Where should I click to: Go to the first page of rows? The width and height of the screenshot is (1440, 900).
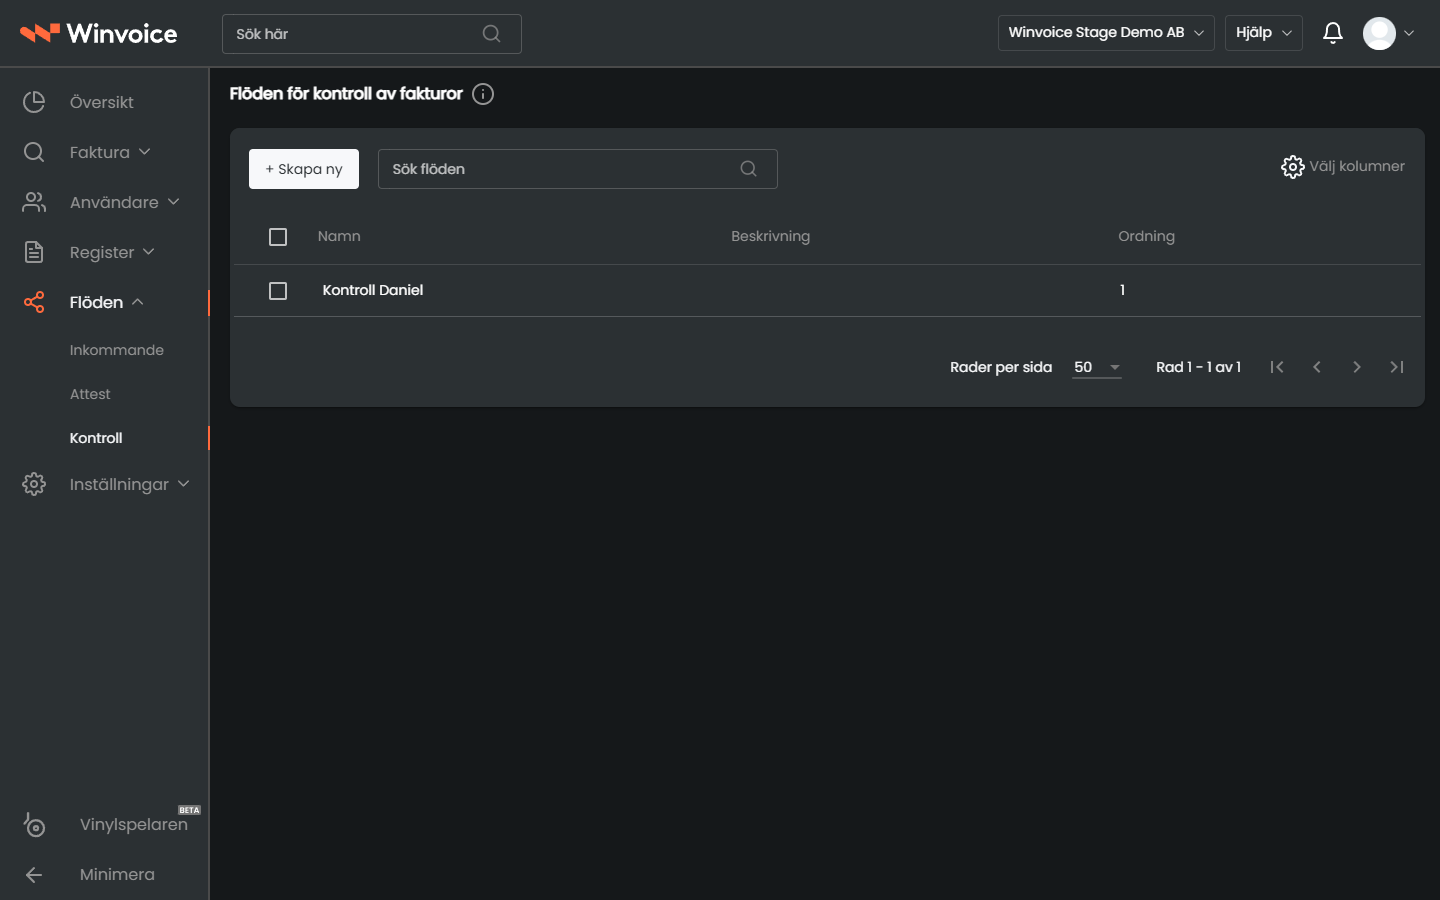tap(1277, 367)
